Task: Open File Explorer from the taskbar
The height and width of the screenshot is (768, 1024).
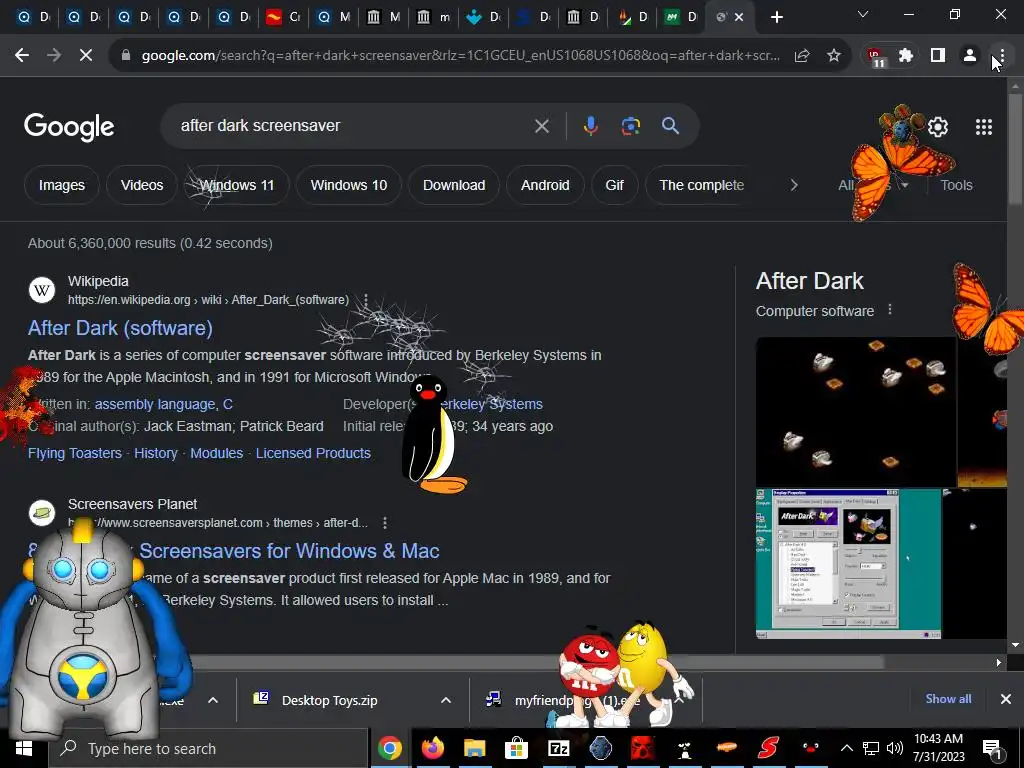Action: click(x=475, y=748)
